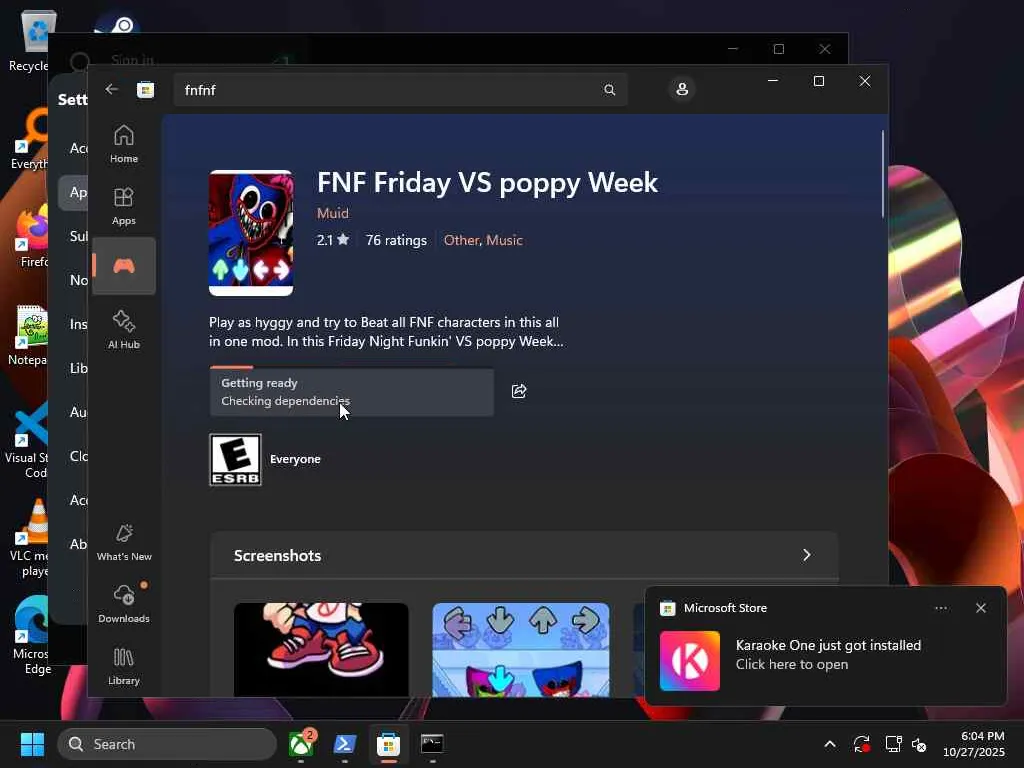Viewport: 1024px width, 768px height.
Task: Select Apps item in Settings window sidebar
Action: (x=73, y=193)
